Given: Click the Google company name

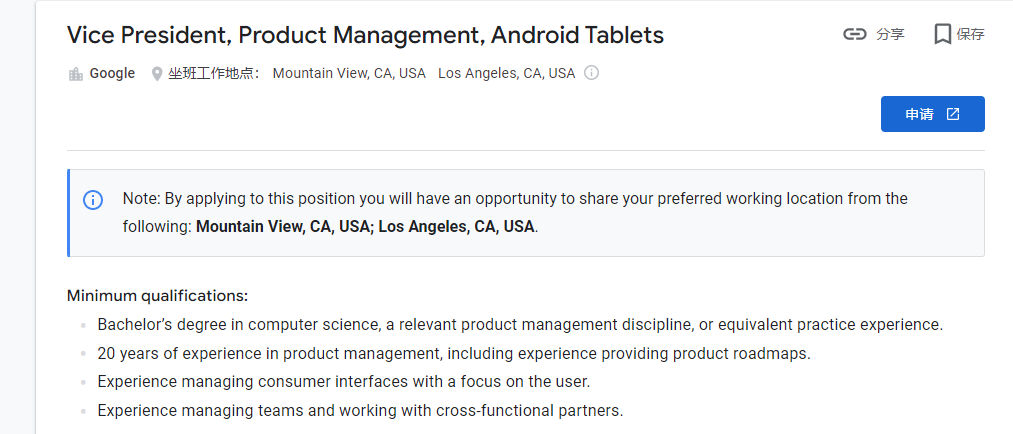Looking at the screenshot, I should (x=112, y=73).
